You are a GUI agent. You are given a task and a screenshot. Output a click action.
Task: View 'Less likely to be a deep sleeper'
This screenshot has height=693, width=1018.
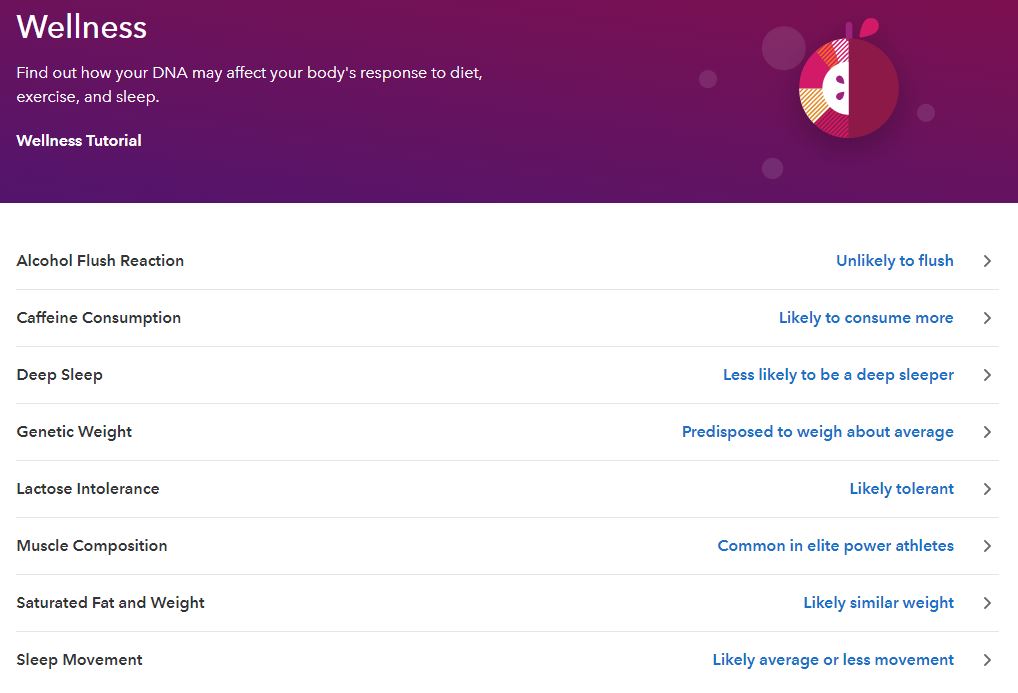[838, 375]
